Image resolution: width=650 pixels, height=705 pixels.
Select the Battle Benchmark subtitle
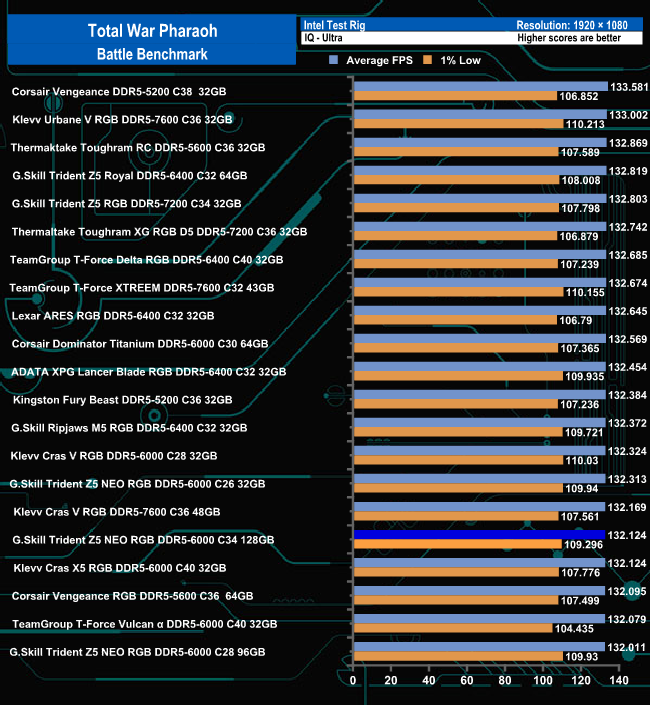click(x=152, y=54)
